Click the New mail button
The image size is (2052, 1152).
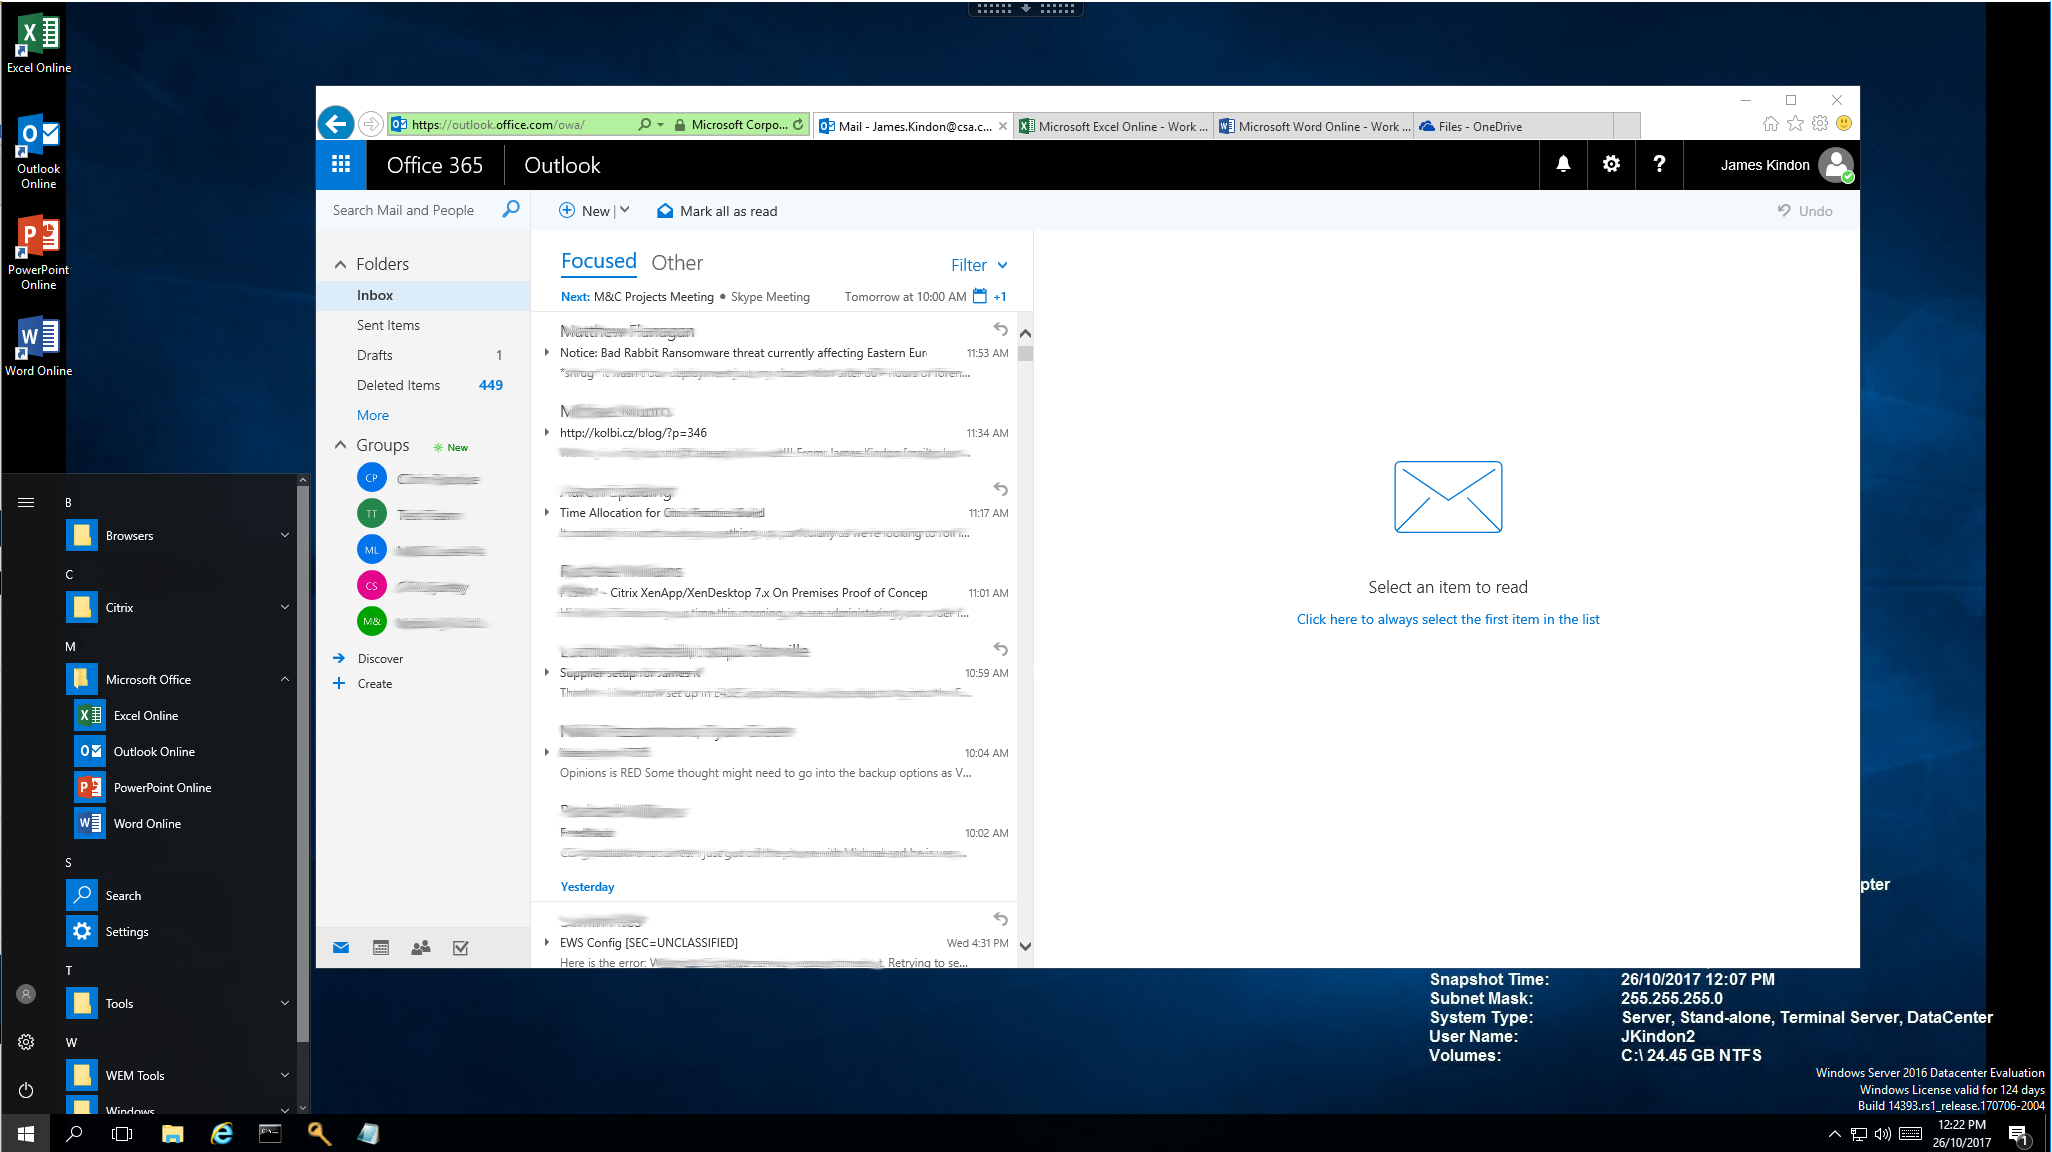584,210
